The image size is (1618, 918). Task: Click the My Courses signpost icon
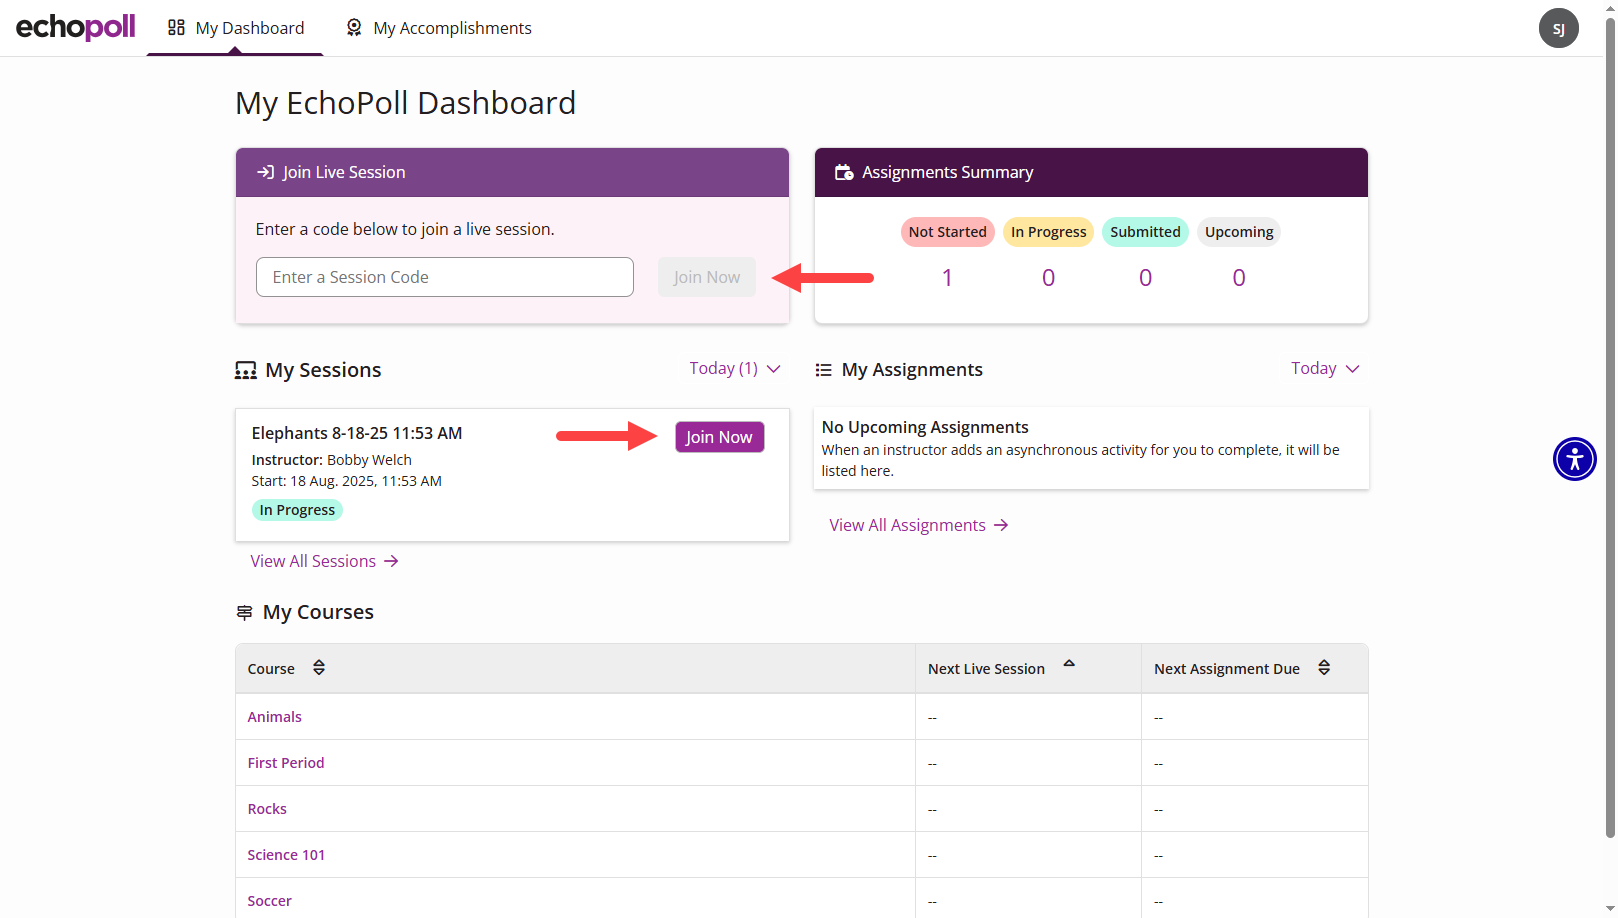244,612
